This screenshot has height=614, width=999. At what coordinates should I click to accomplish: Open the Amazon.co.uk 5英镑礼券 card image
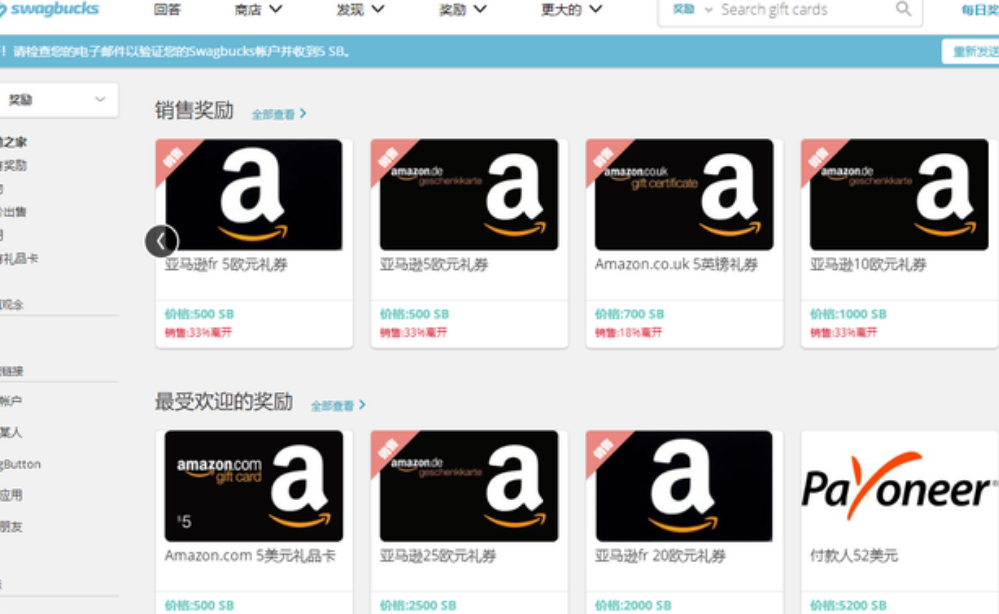tap(684, 195)
